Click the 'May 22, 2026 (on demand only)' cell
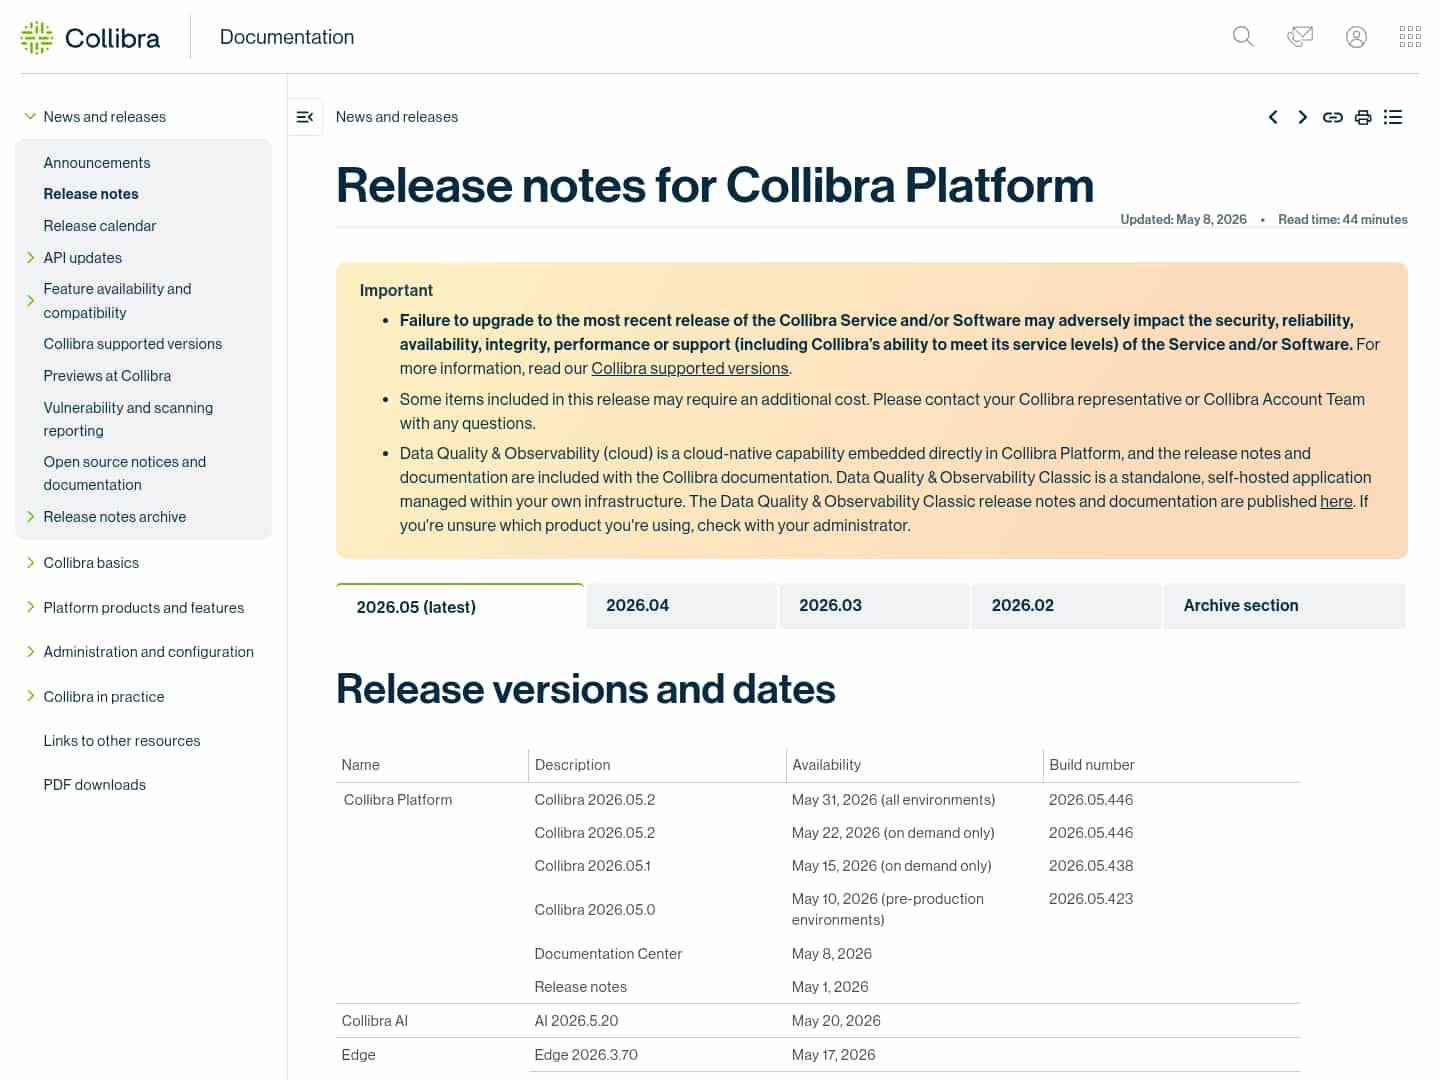 coord(893,832)
